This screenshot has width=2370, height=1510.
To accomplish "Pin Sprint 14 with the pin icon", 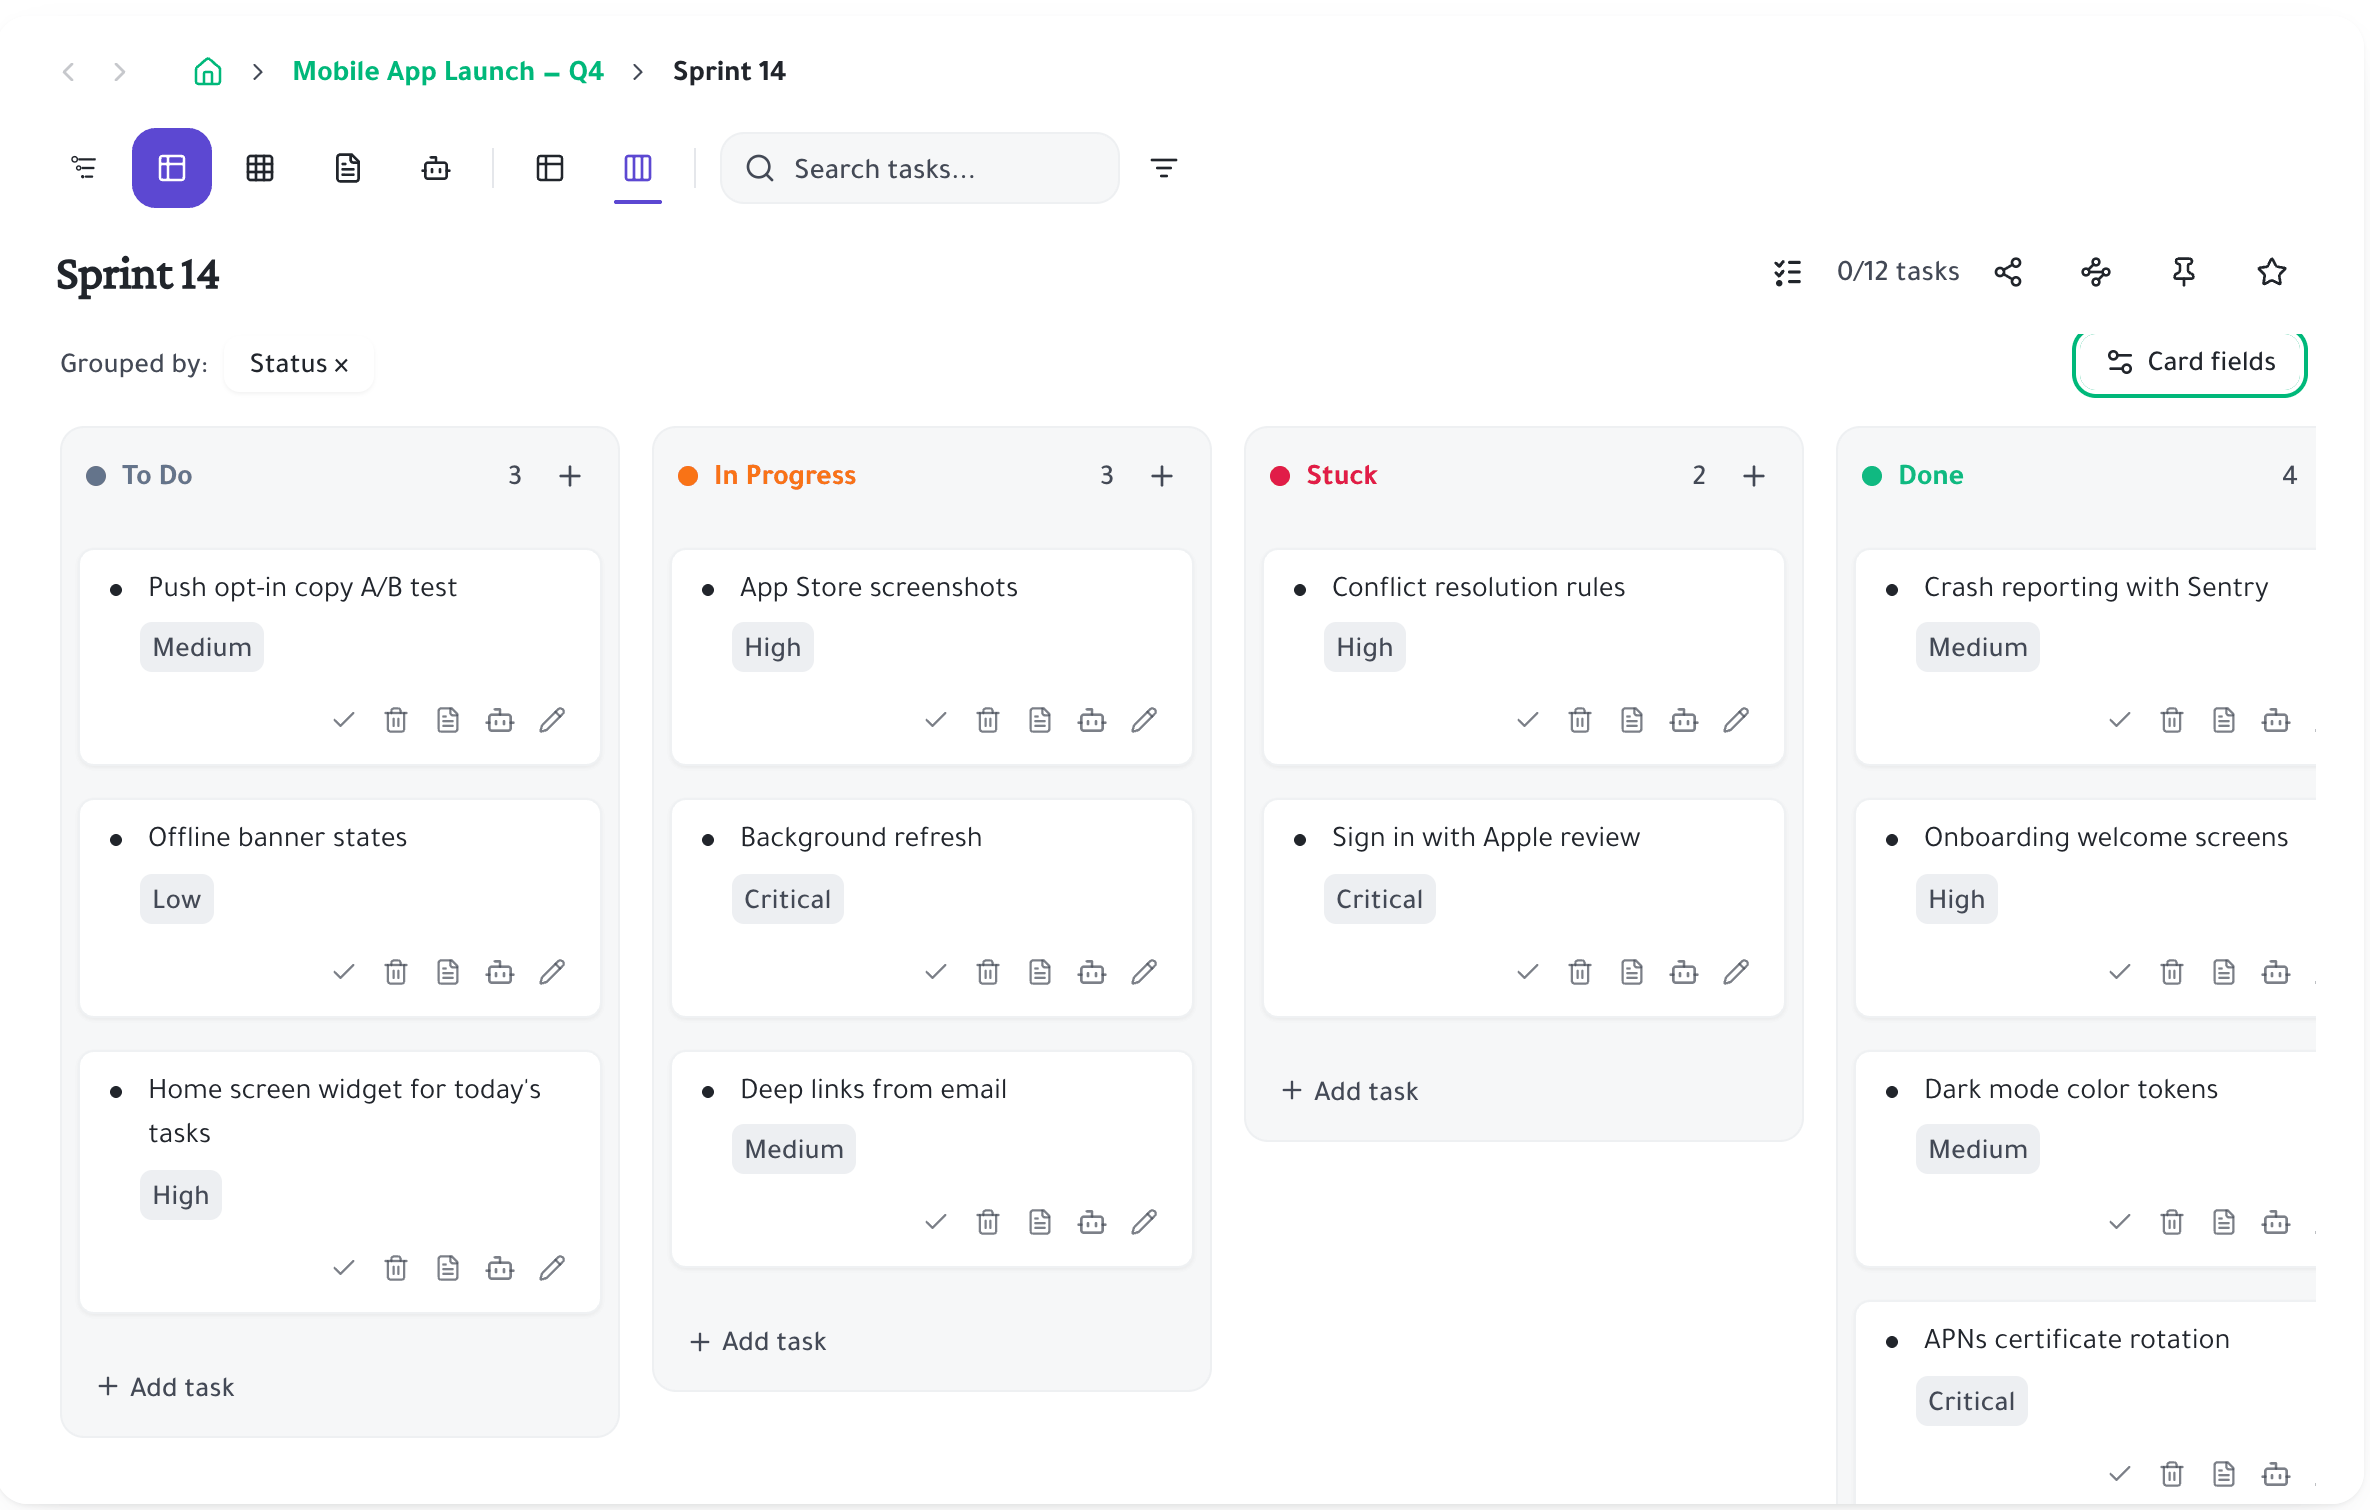I will click(2184, 272).
